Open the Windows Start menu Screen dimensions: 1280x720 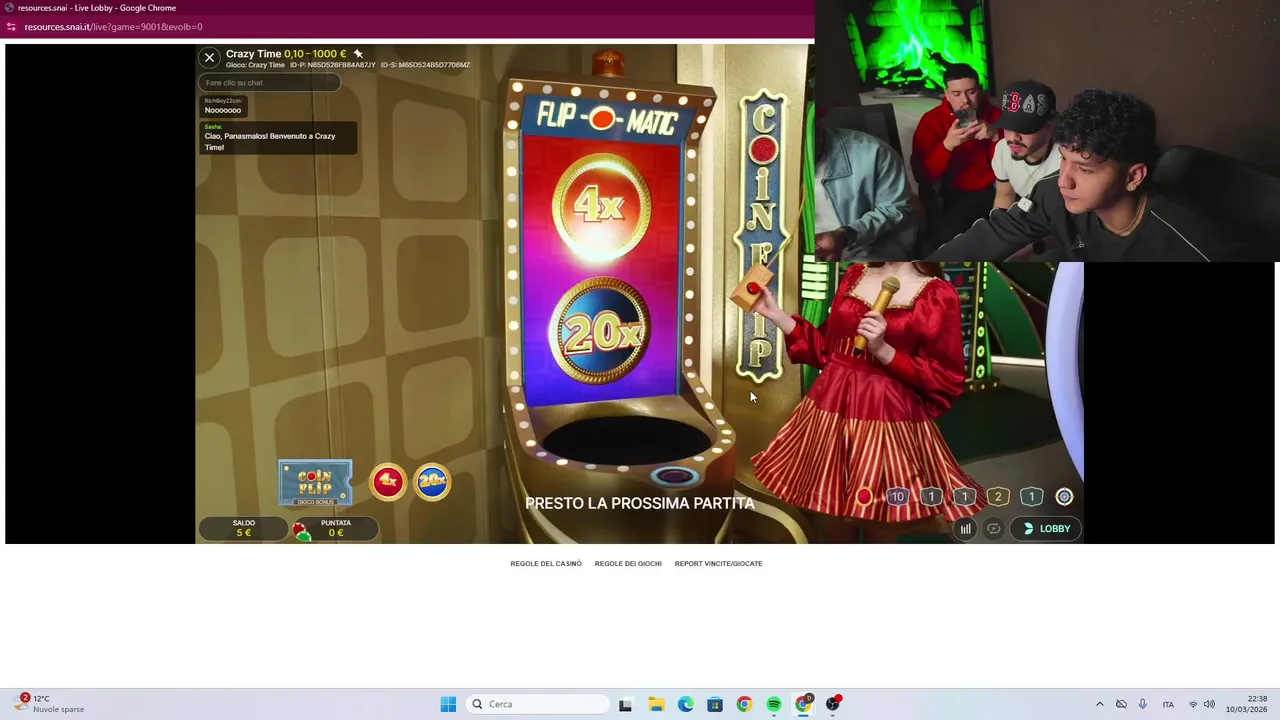[448, 704]
